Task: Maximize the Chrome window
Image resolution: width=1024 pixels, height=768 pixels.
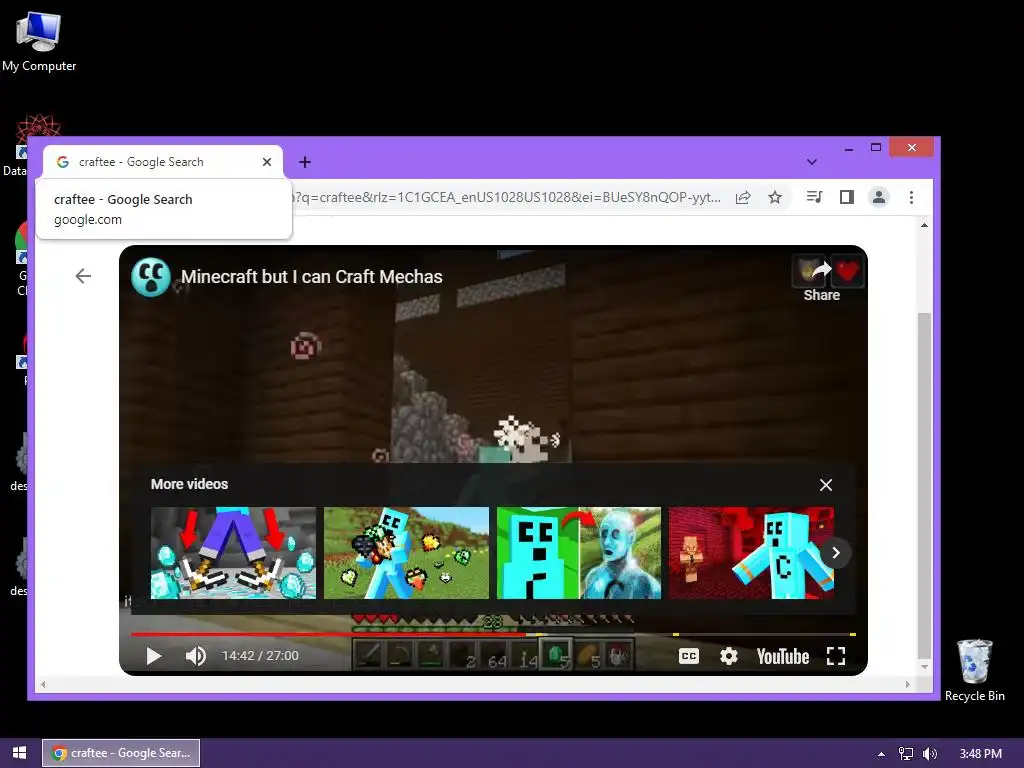Action: point(876,148)
